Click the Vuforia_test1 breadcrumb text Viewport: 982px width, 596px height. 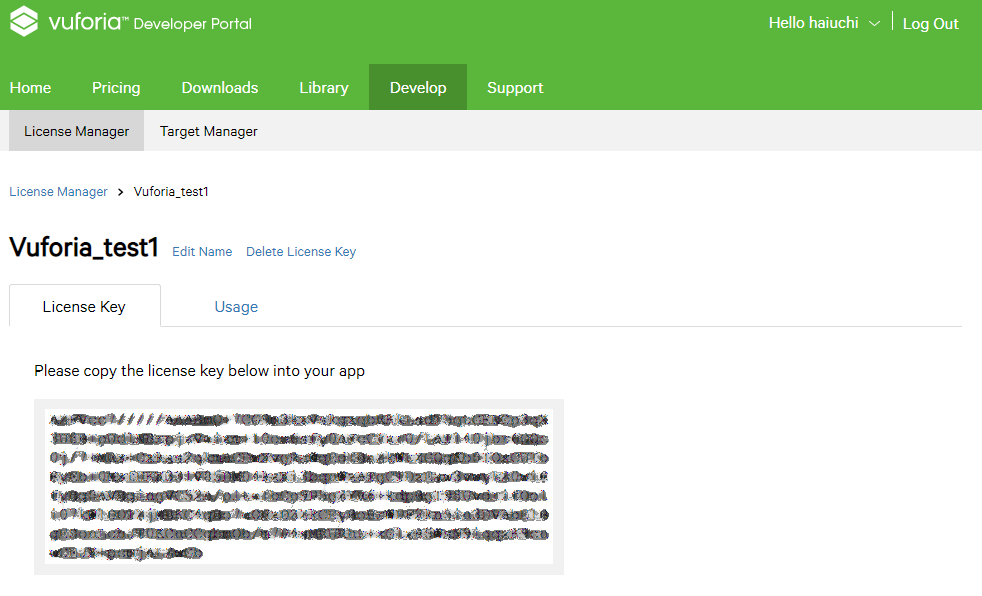(171, 192)
